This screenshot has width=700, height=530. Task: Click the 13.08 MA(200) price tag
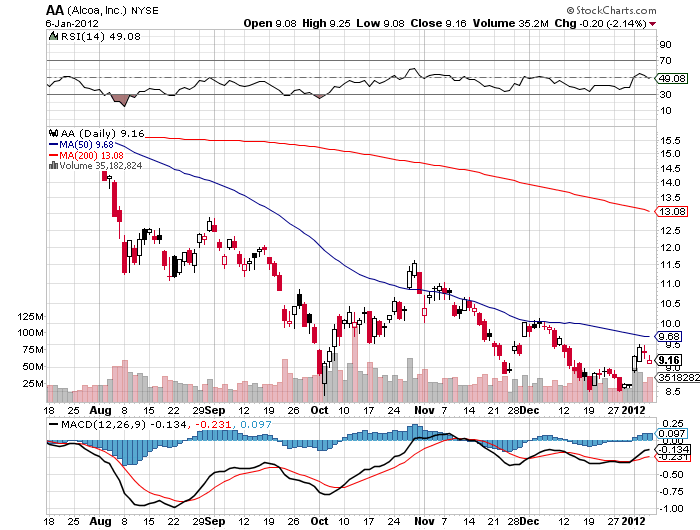671,212
